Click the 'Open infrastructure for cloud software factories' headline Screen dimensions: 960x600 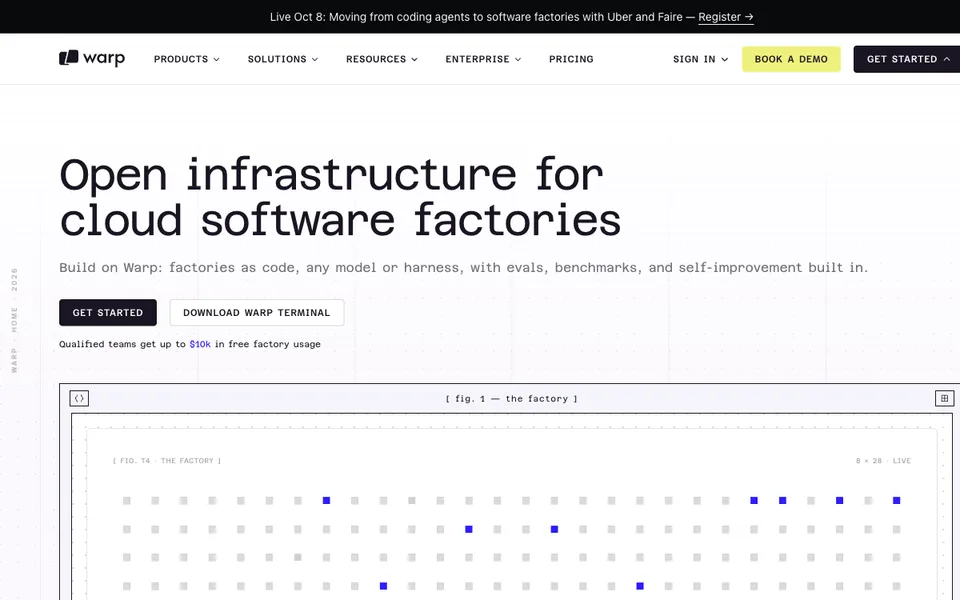coord(340,197)
